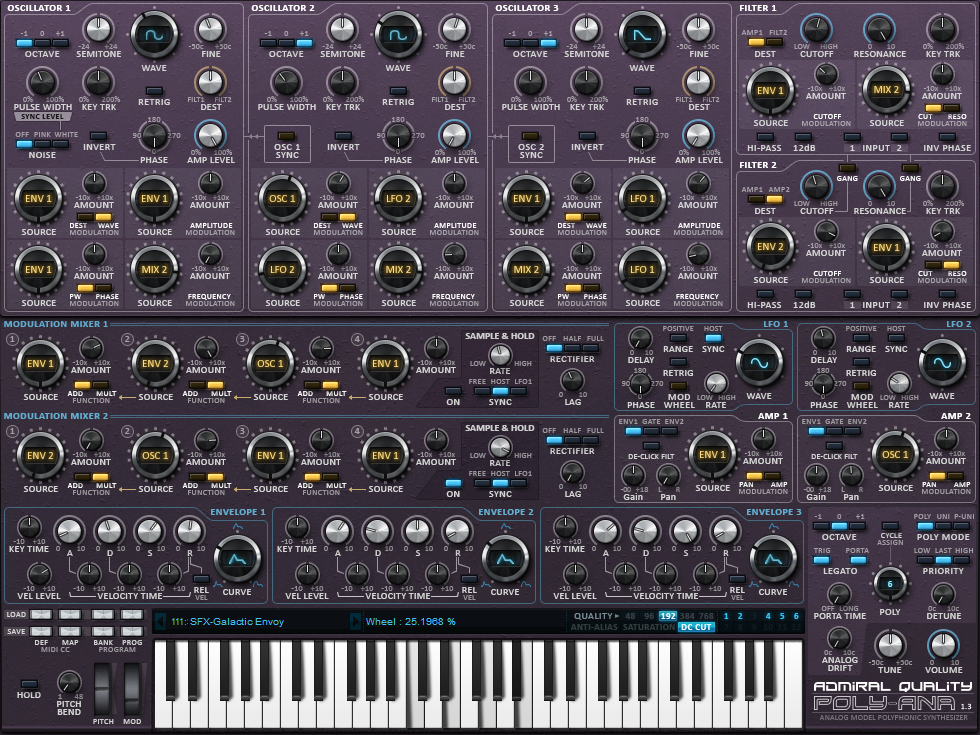The height and width of the screenshot is (735, 980).
Task: Open Oscillator 1 frequency modulation MIX 2 source
Action: (x=154, y=270)
